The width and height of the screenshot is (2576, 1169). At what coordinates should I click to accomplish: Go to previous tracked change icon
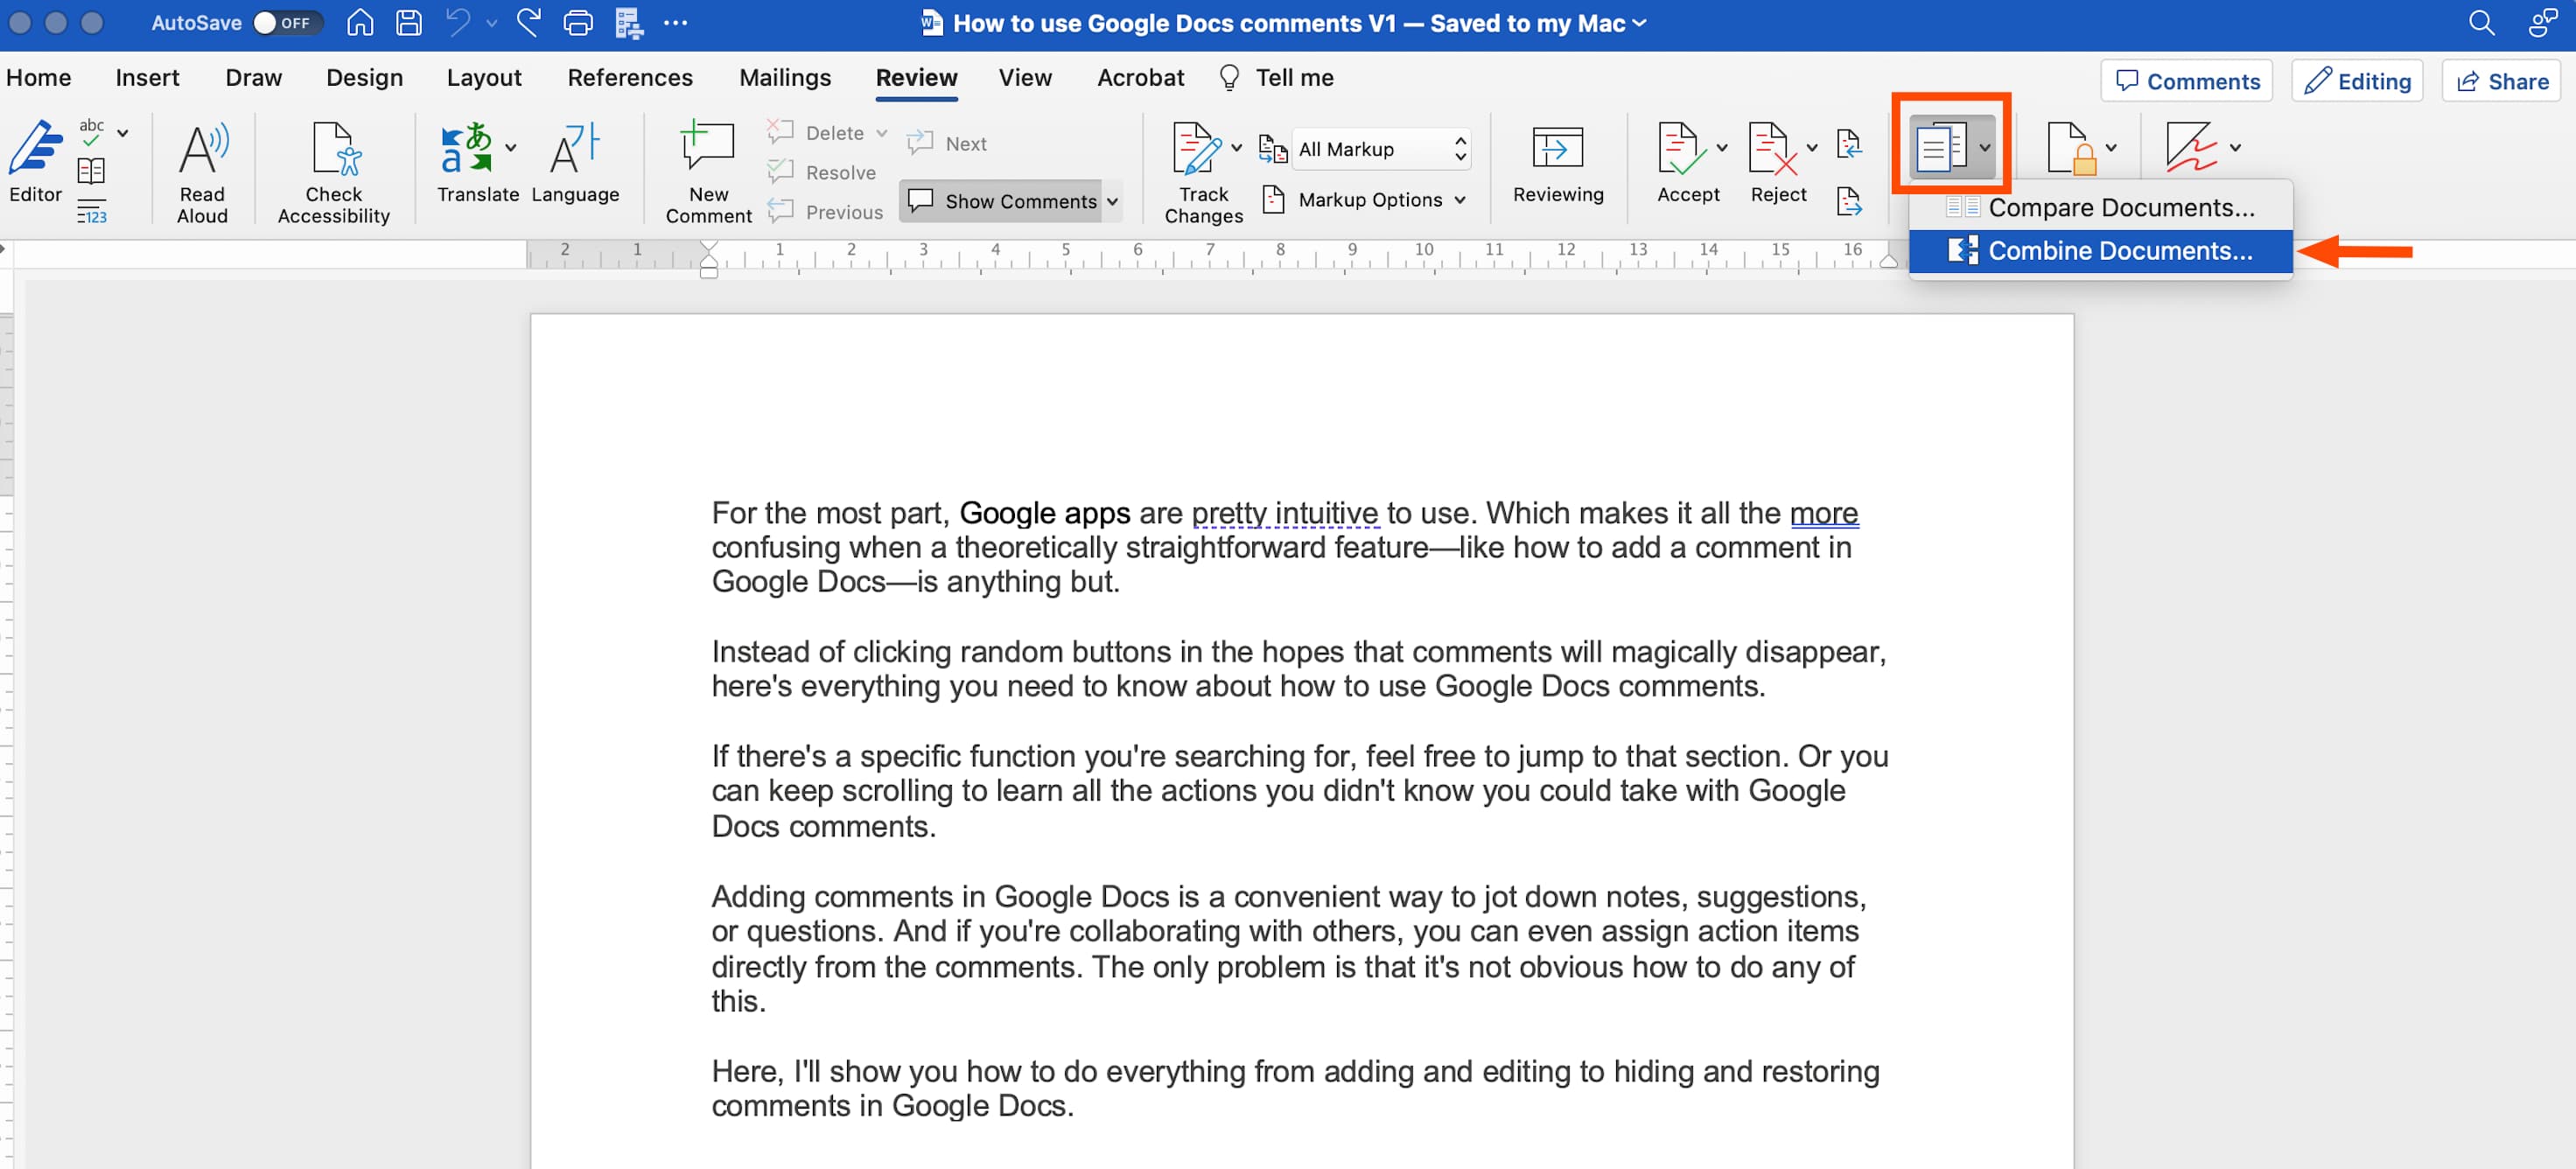tap(1849, 145)
